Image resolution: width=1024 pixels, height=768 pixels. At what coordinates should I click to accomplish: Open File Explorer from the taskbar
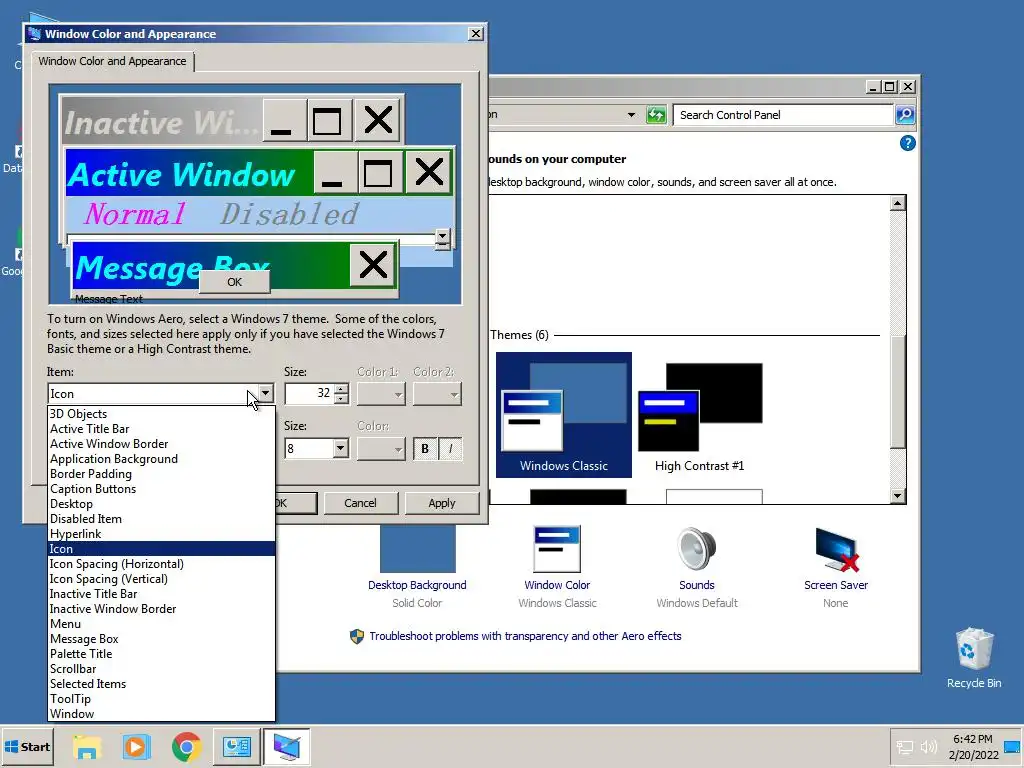pyautogui.click(x=87, y=746)
